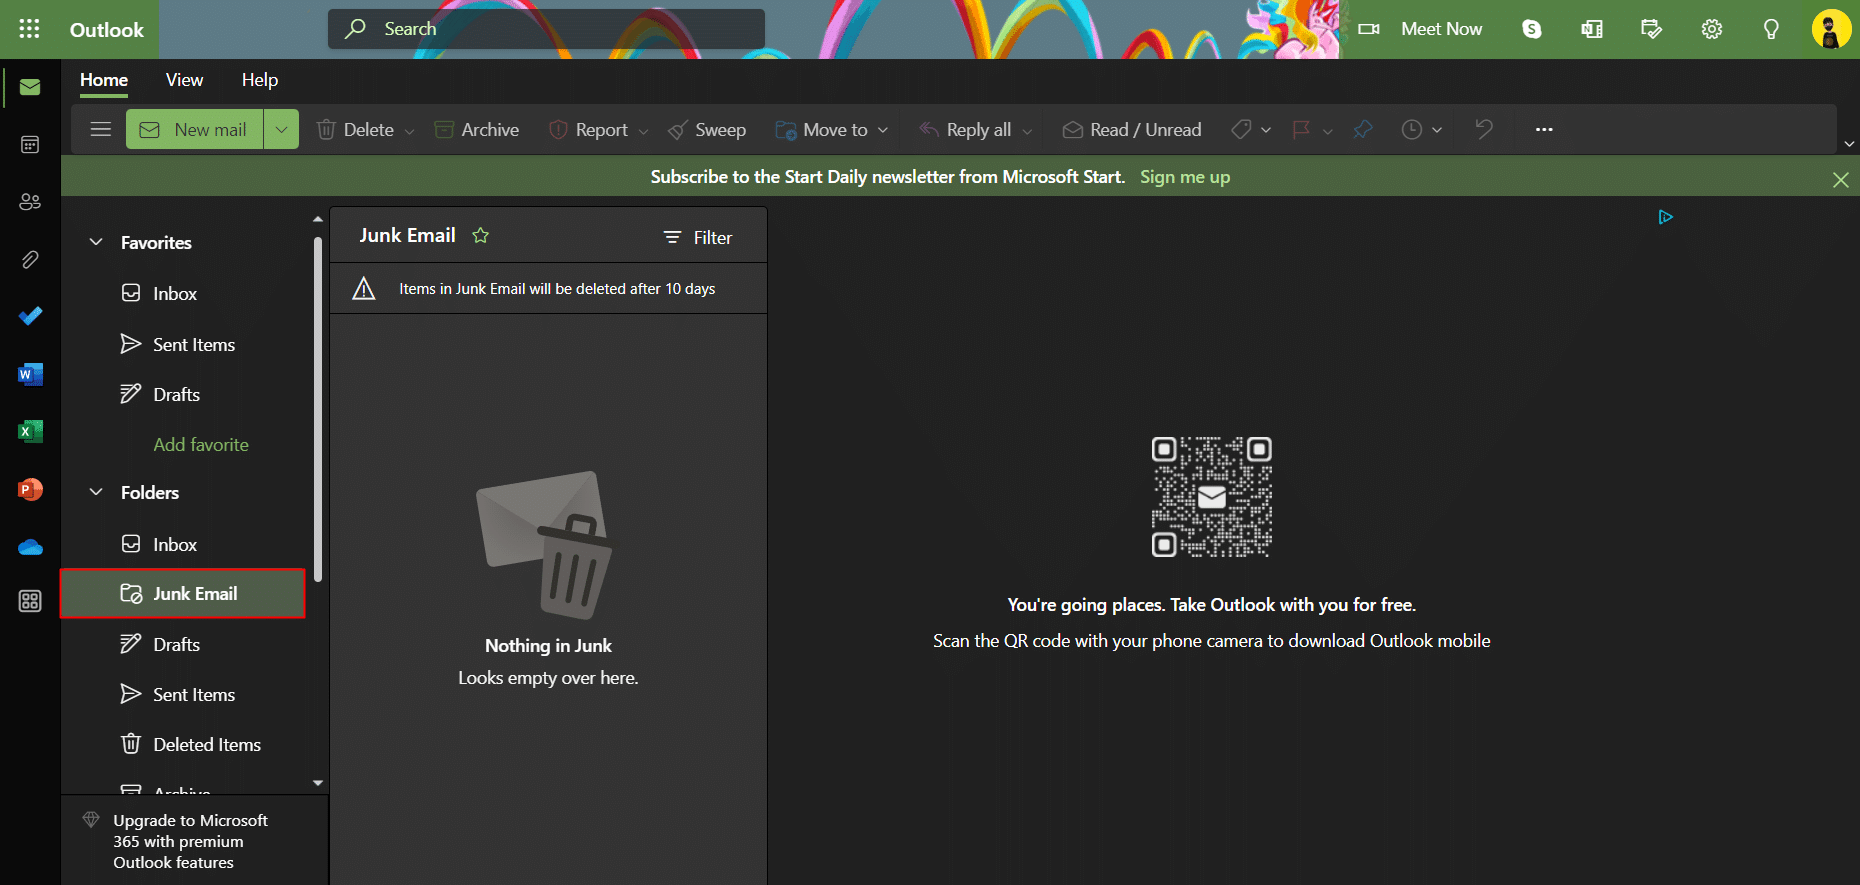This screenshot has width=1860, height=885.
Task: Open the Categorize dropdown arrow
Action: pyautogui.click(x=1266, y=130)
